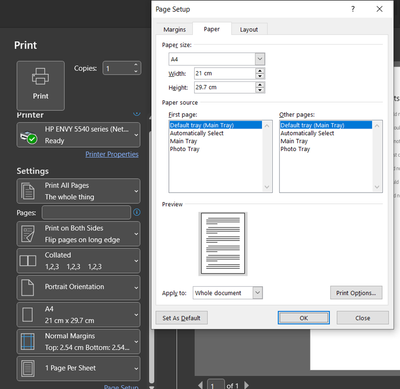
Task: Open 1 Page Per Sheet dropdown
Action: [78, 368]
